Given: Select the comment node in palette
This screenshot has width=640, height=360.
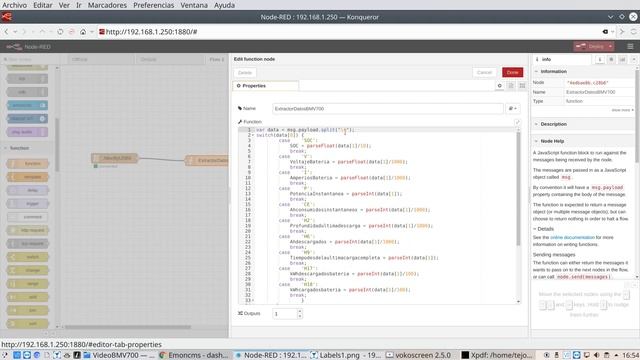Looking at the screenshot, I should click(28, 217).
